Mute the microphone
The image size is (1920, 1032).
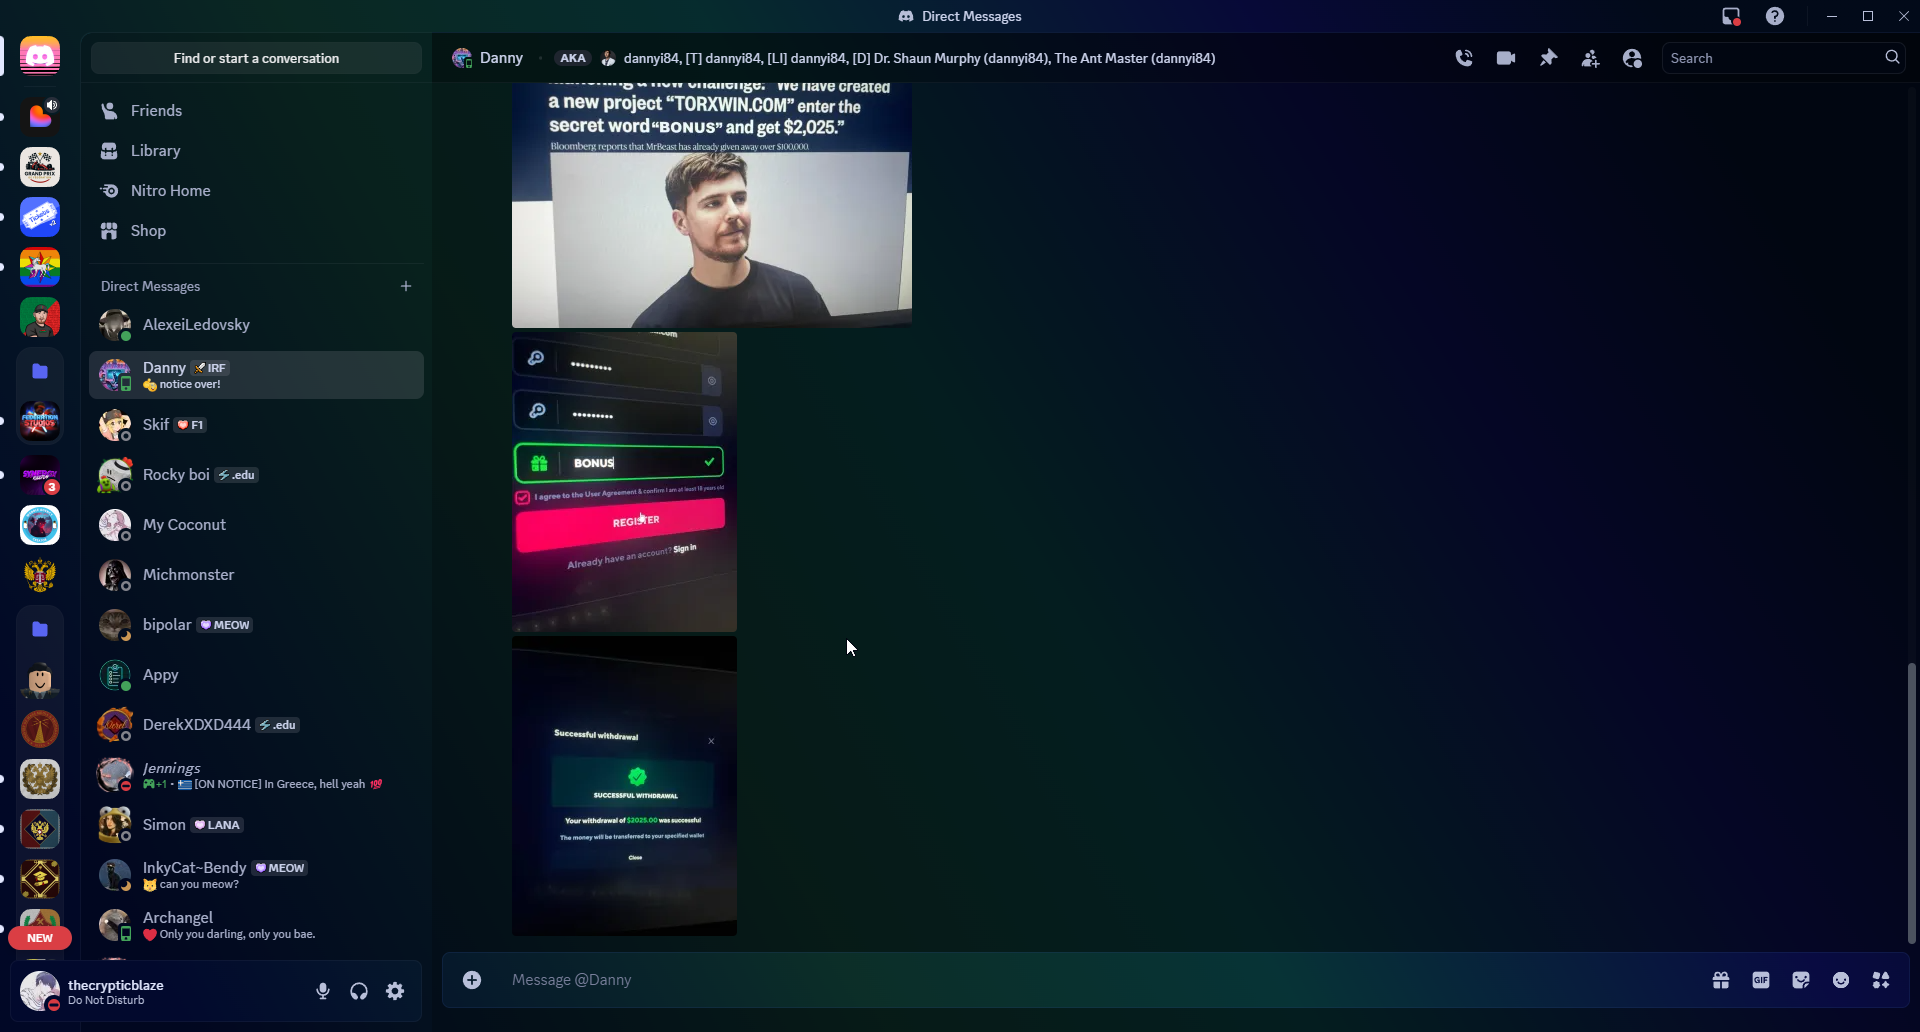click(323, 991)
